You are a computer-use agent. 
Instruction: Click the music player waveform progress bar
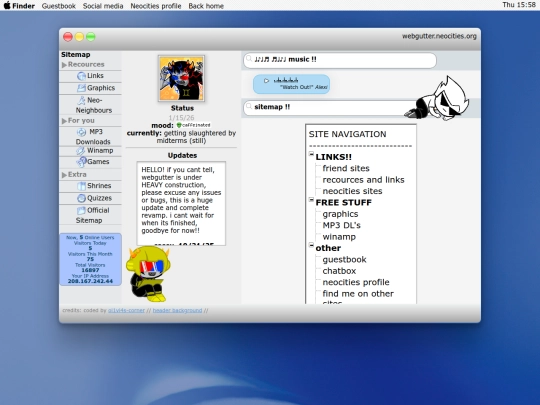[x=286, y=80]
